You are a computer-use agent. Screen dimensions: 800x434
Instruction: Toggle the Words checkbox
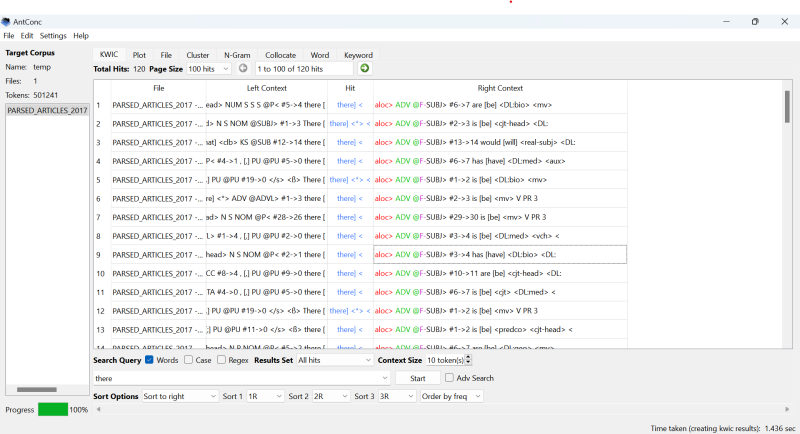[x=149, y=360]
